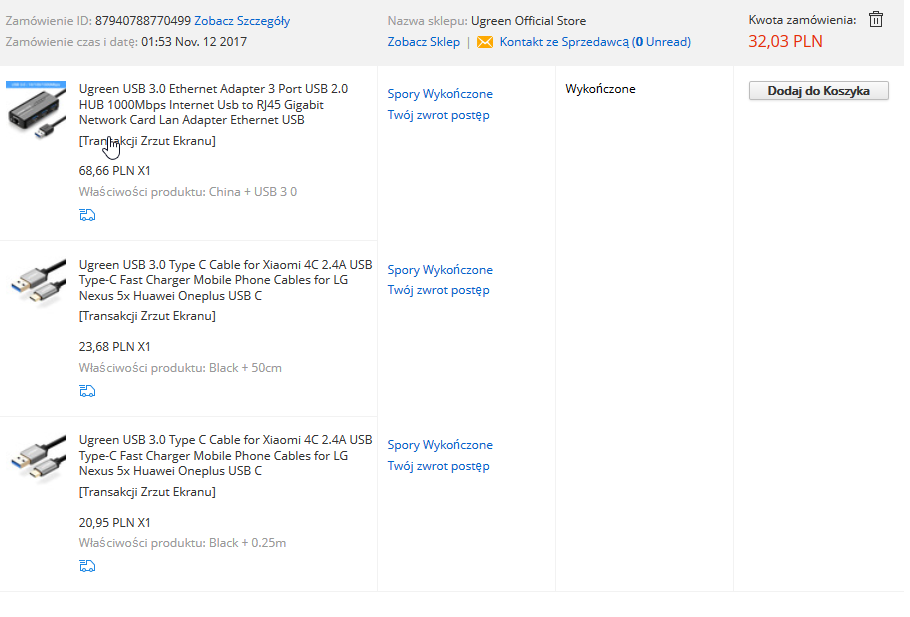
Task: Open Twój zwrot postęp for 0.25m cable
Action: (x=438, y=466)
